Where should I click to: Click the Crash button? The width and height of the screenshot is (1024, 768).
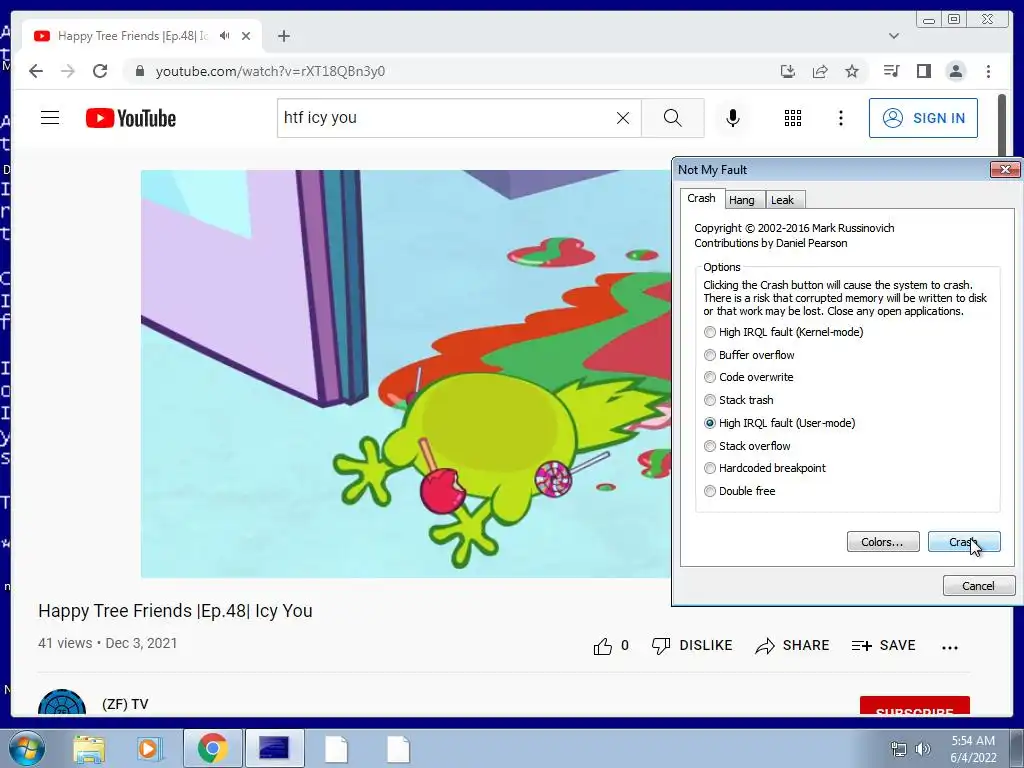coord(964,542)
